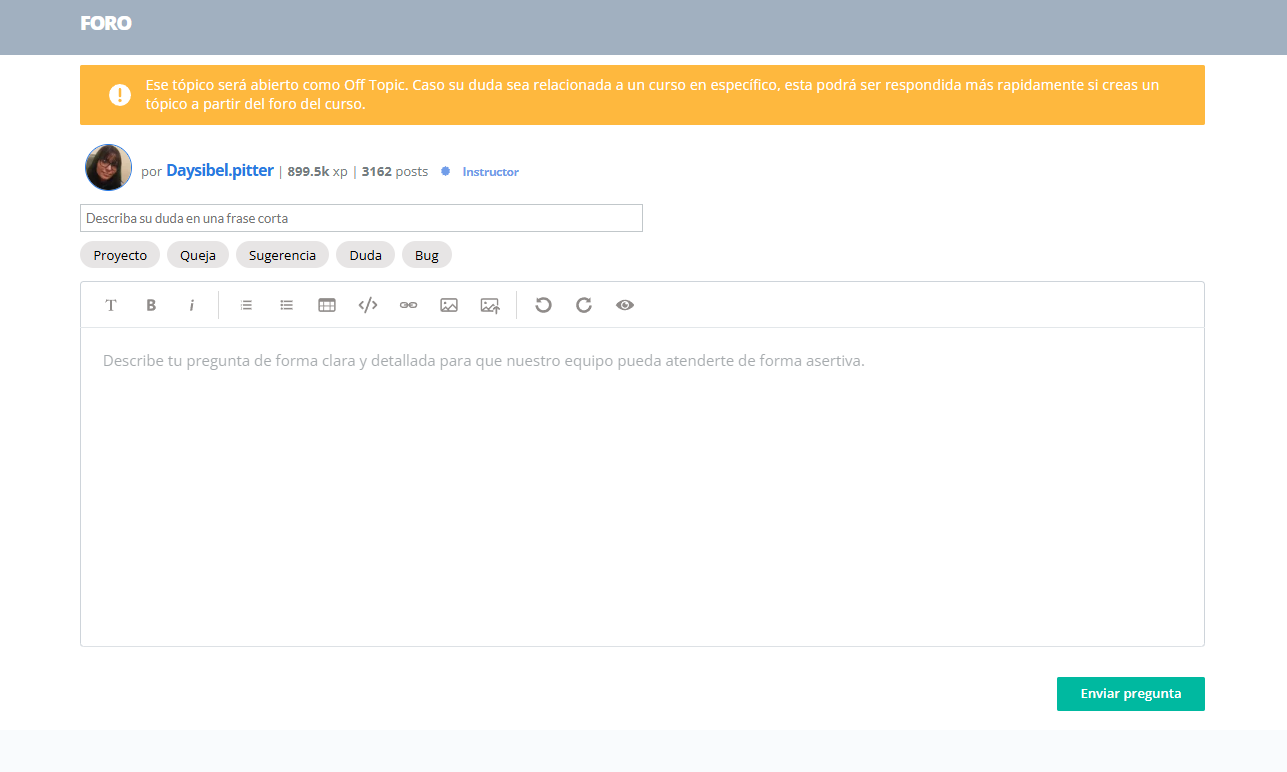Click the 3162 posts text
Screen dimensions: 1287x772
click(x=395, y=172)
